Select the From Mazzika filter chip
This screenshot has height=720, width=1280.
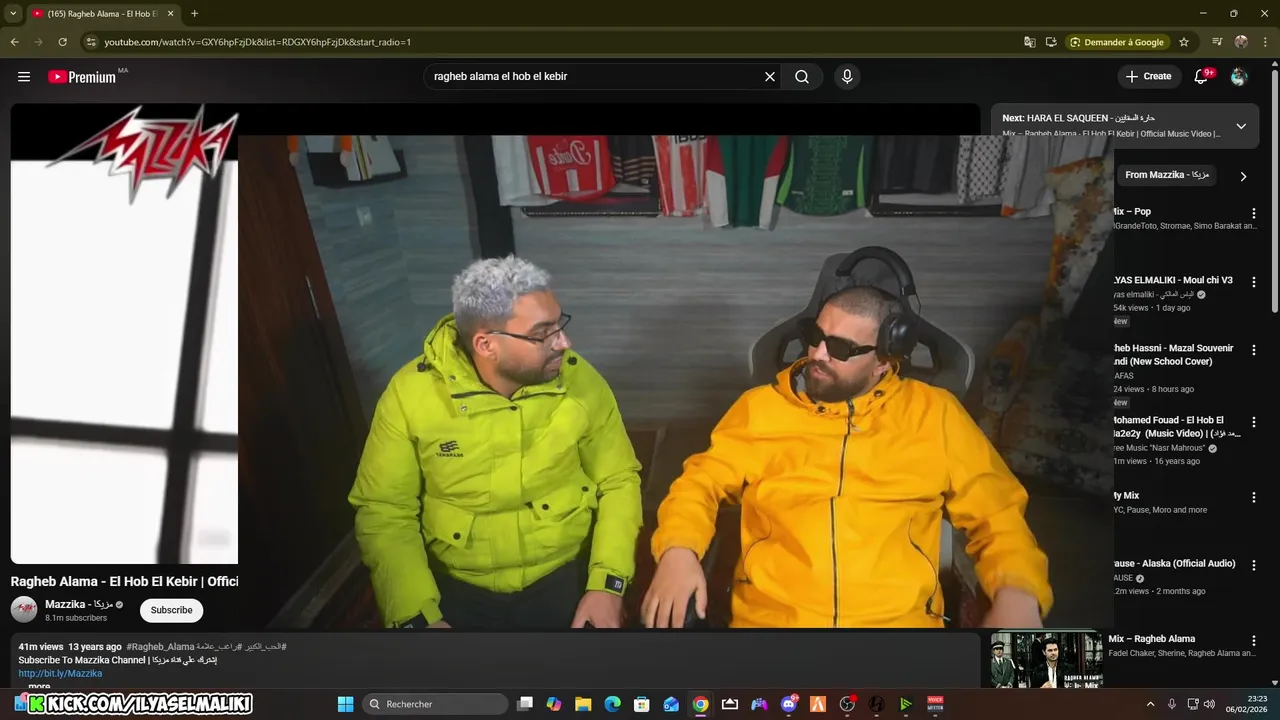coord(1166,175)
